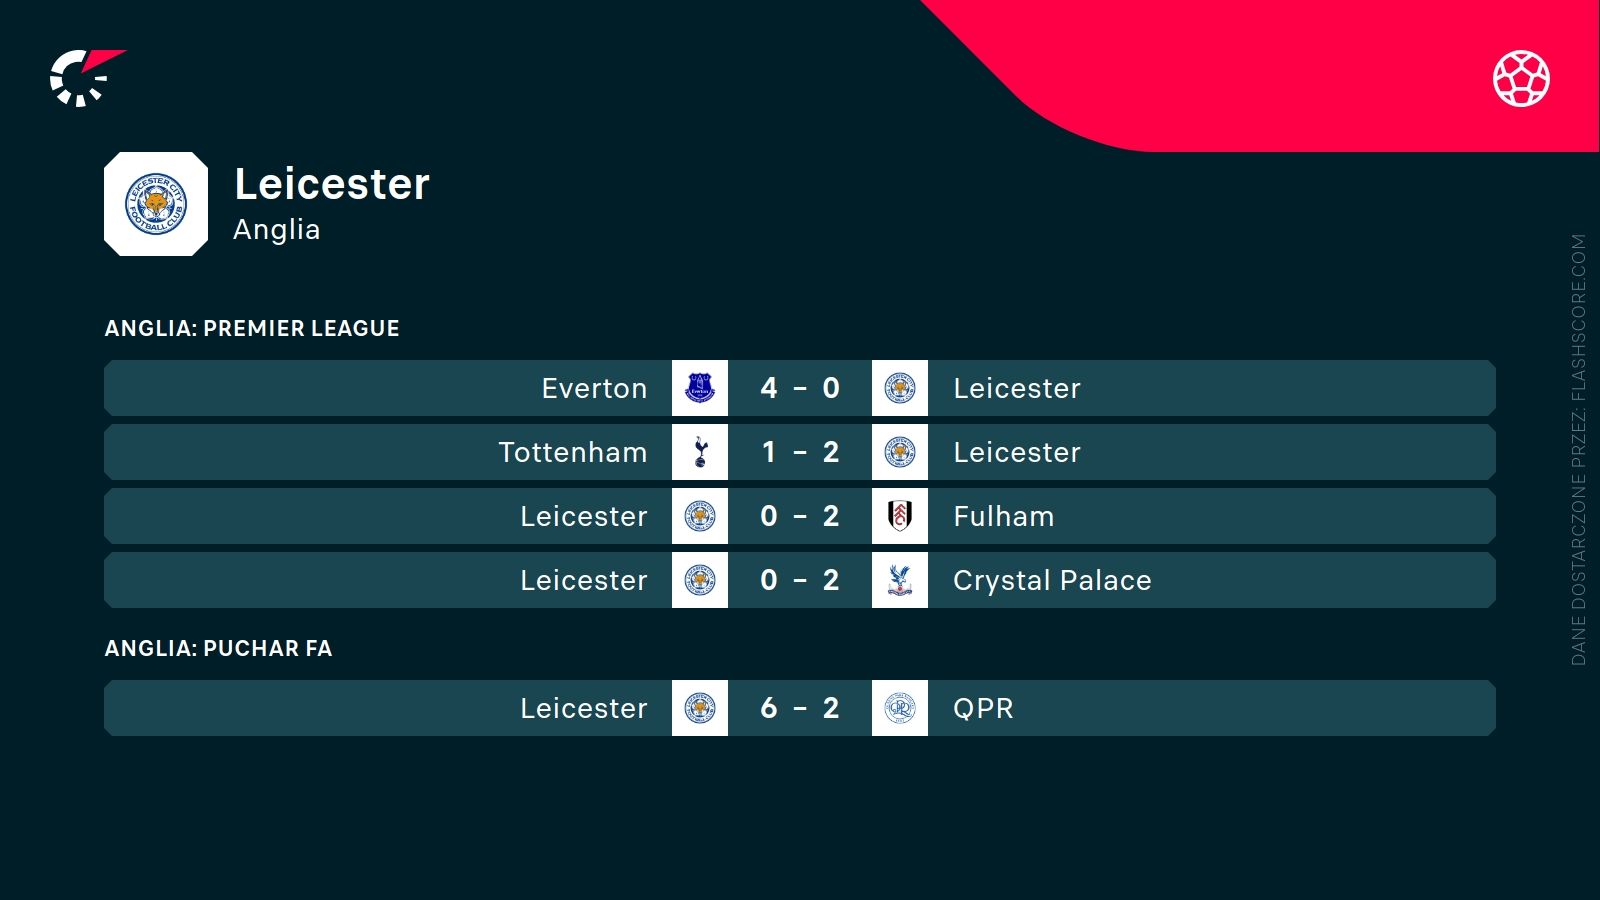
Task: Click the Everton 4 - 0 score
Action: coord(800,388)
